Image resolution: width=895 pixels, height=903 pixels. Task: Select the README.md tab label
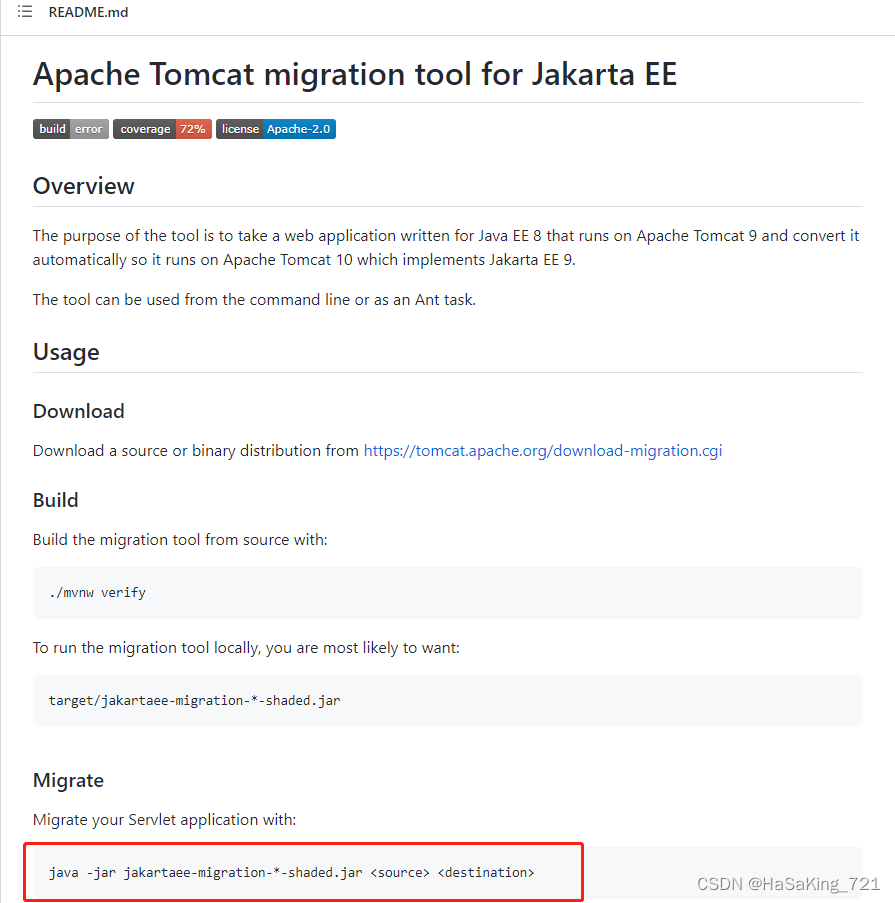[x=88, y=12]
